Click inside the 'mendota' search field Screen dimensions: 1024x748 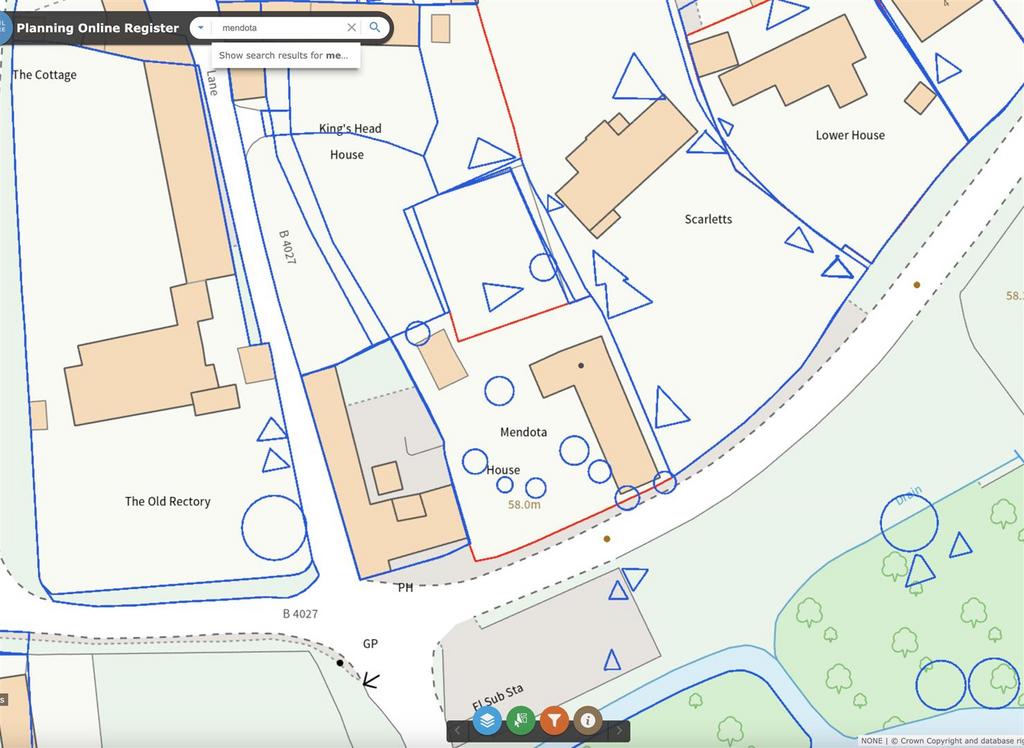click(x=281, y=27)
